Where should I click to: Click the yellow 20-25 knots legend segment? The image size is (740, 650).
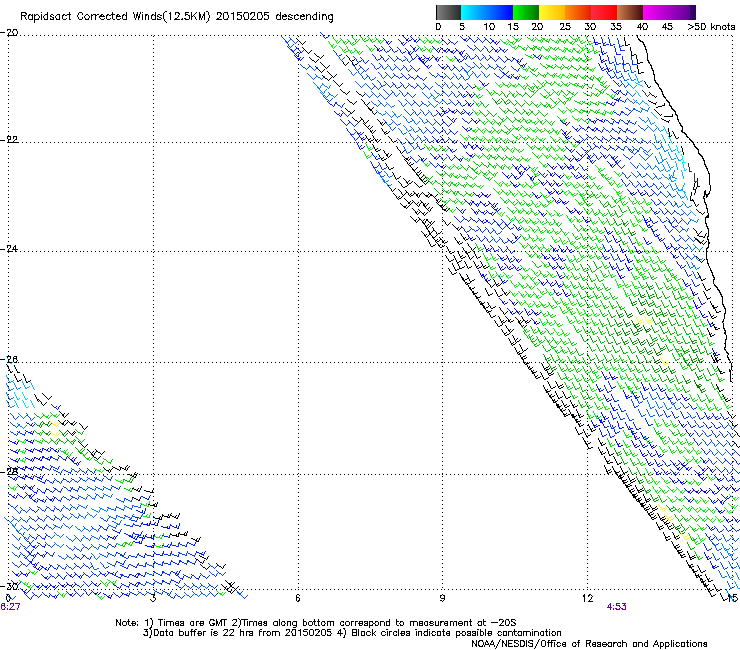[552, 12]
